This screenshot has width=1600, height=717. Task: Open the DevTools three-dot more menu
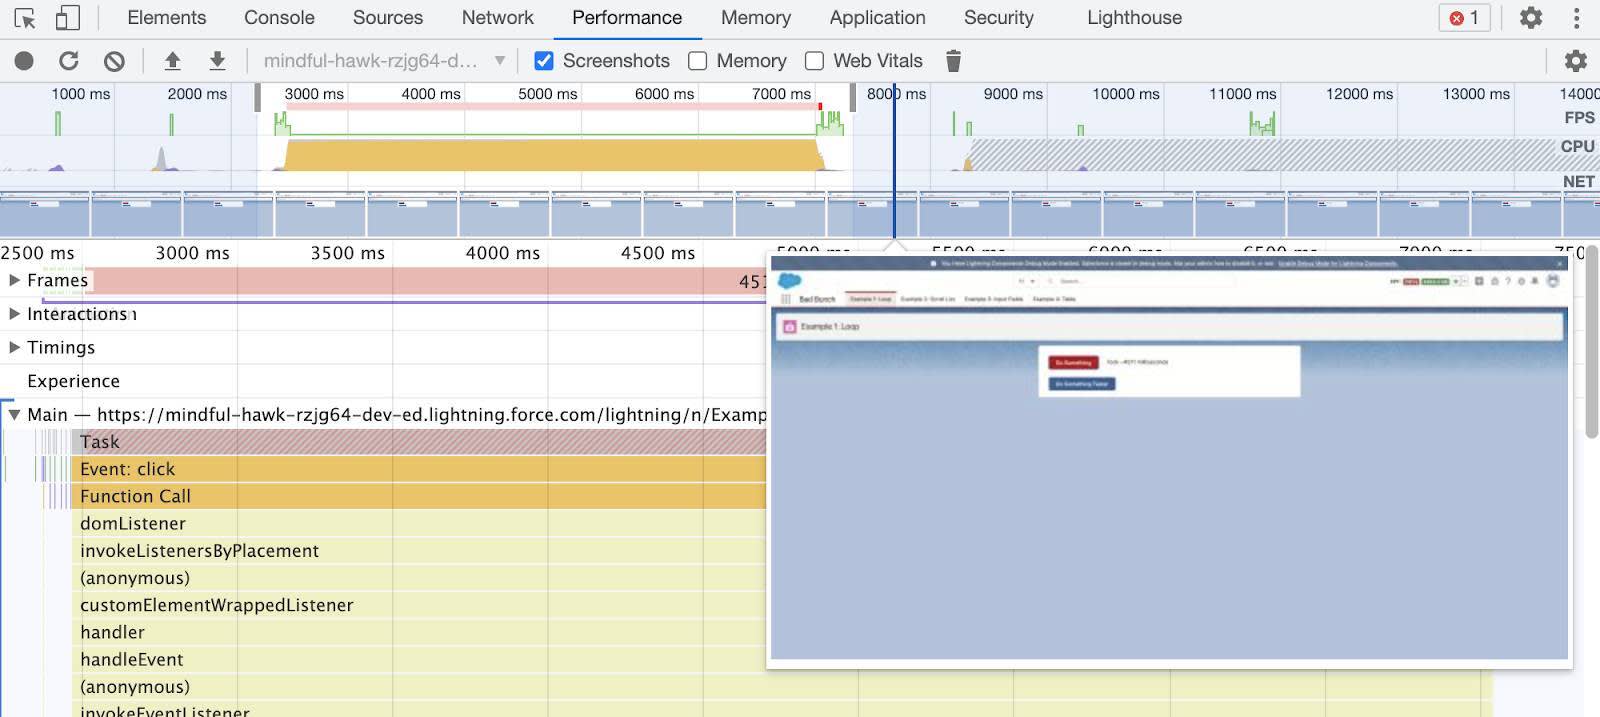pos(1577,18)
